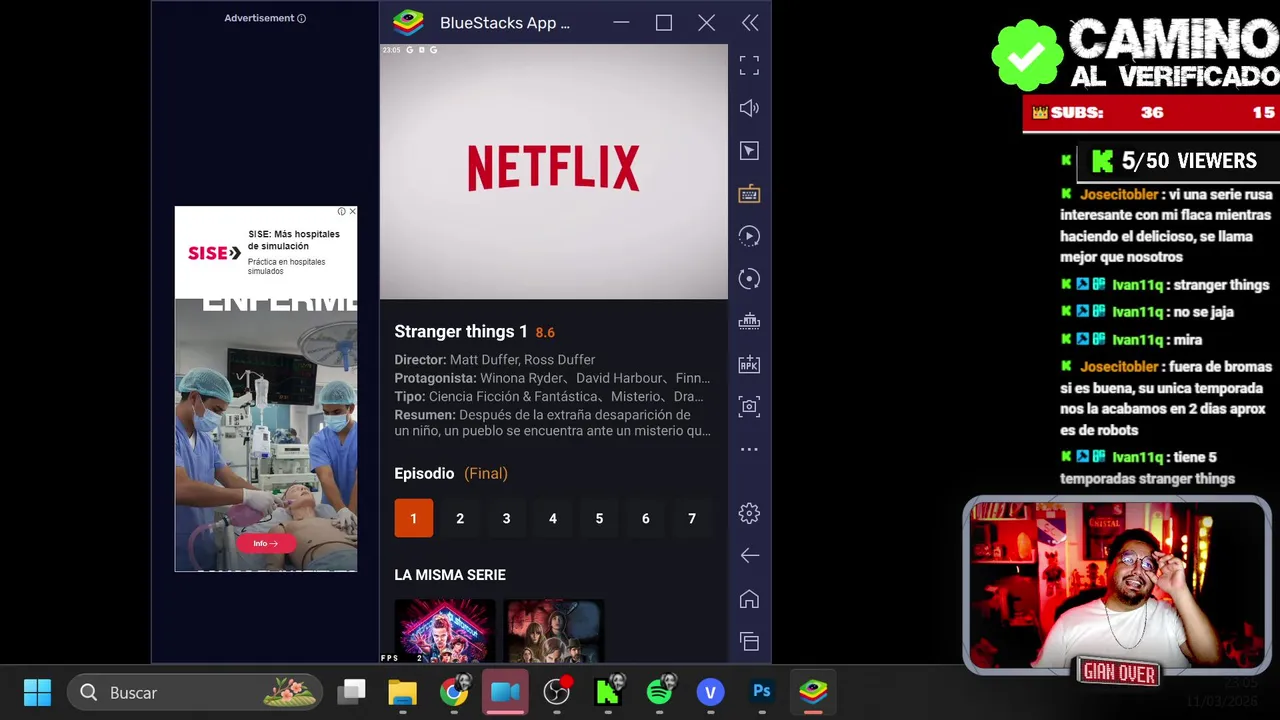Click the 8.6 rating value
Image resolution: width=1280 pixels, height=720 pixels.
pos(545,333)
